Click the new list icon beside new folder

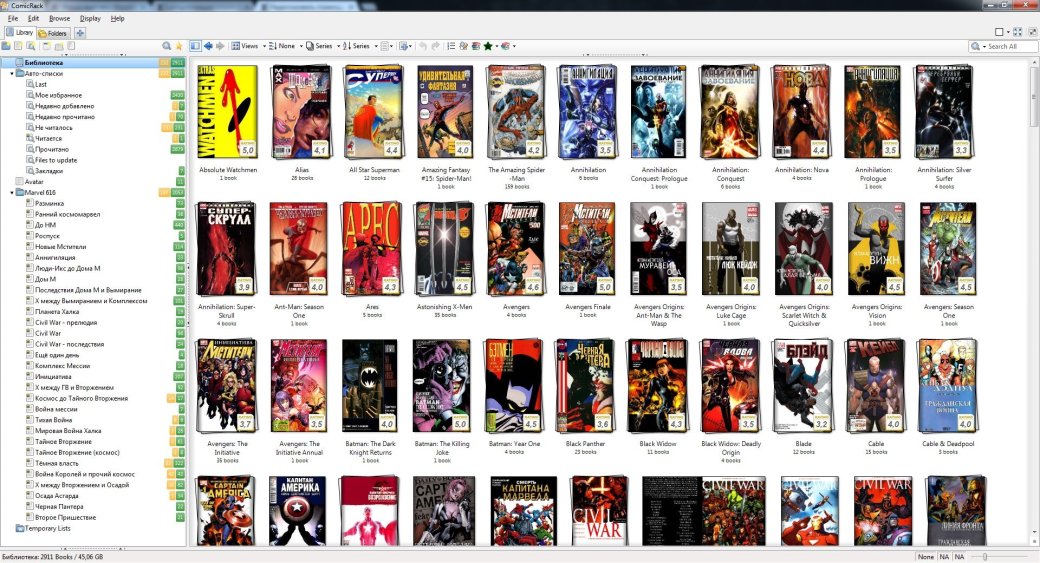point(18,46)
